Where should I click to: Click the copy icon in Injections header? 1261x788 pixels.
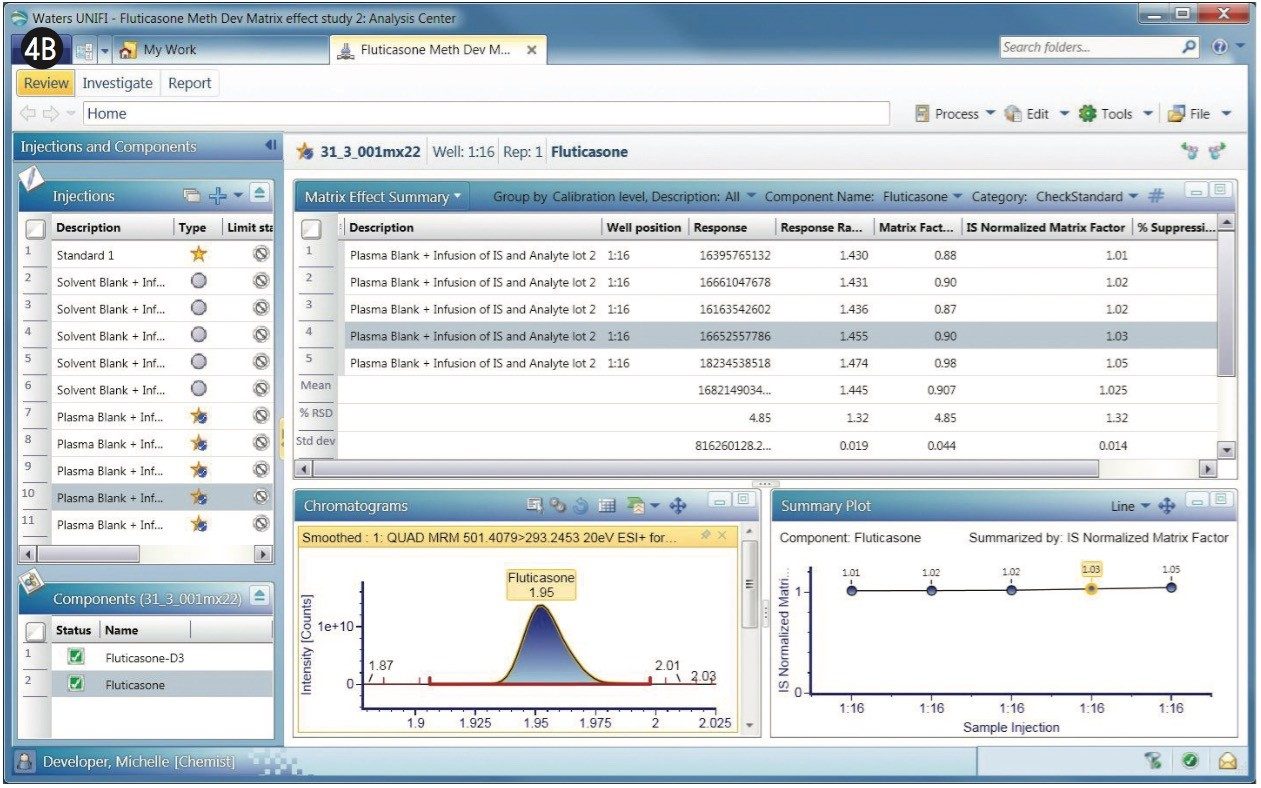point(192,196)
